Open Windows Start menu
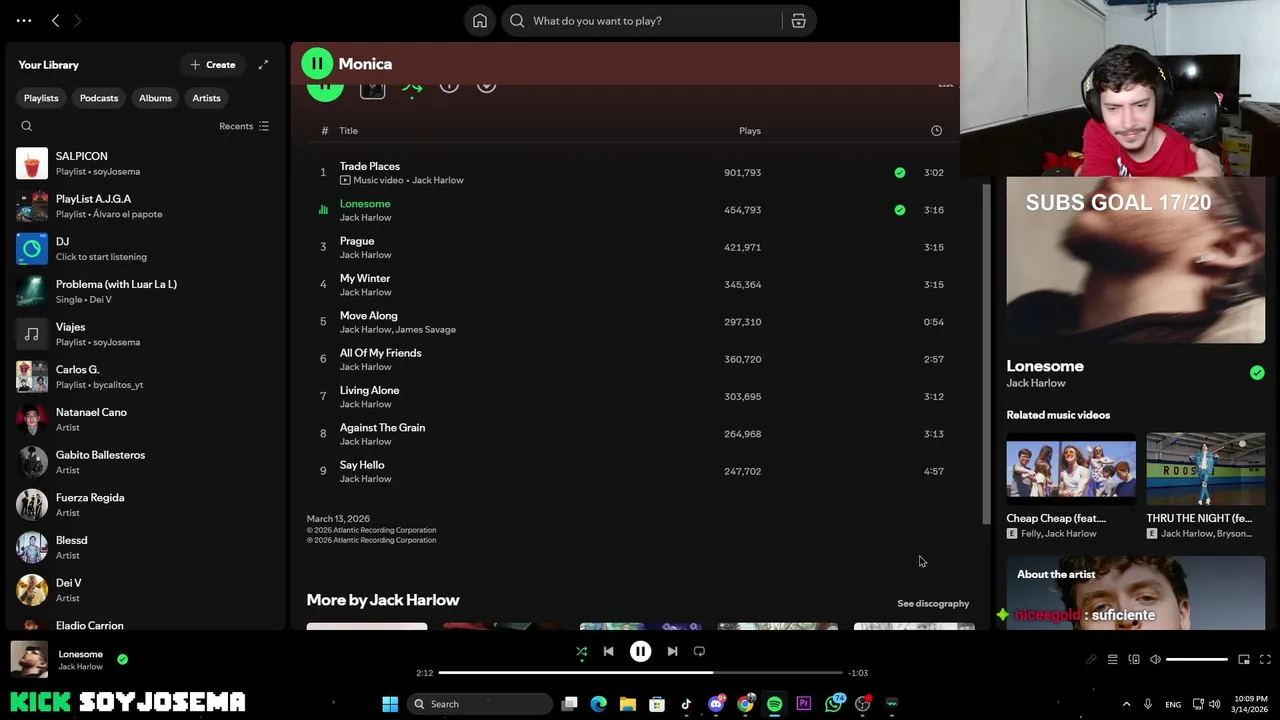Image resolution: width=1280 pixels, height=720 pixels. 390,704
